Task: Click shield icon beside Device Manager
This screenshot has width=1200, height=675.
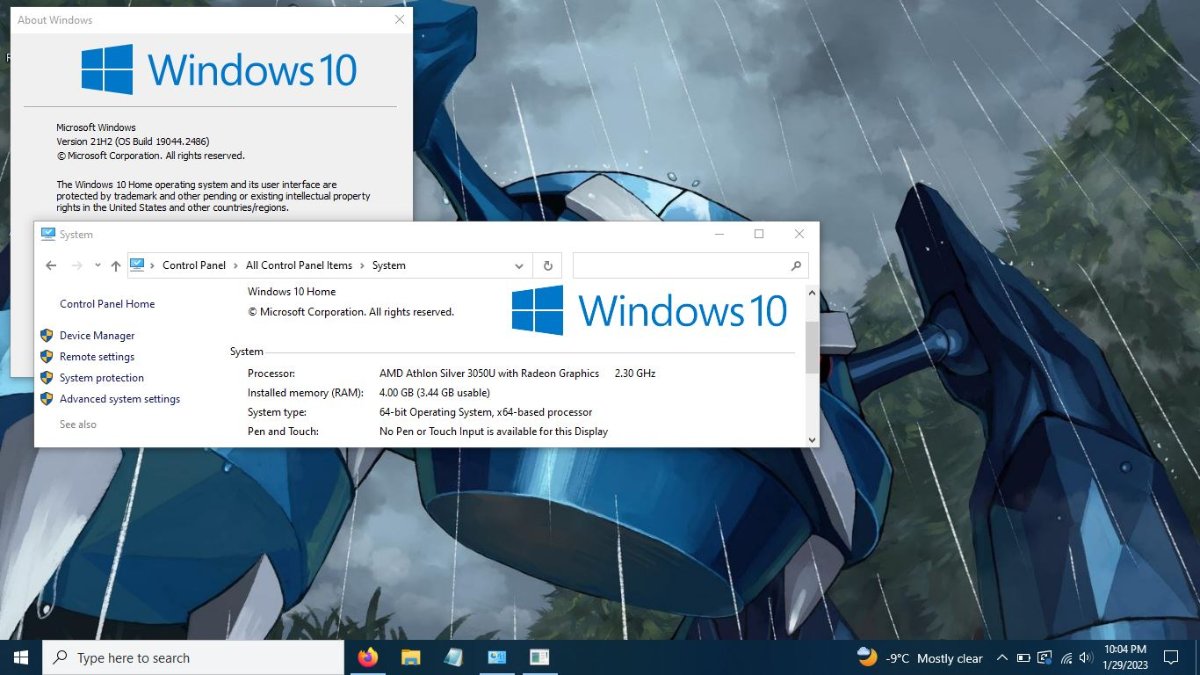Action: click(x=46, y=335)
